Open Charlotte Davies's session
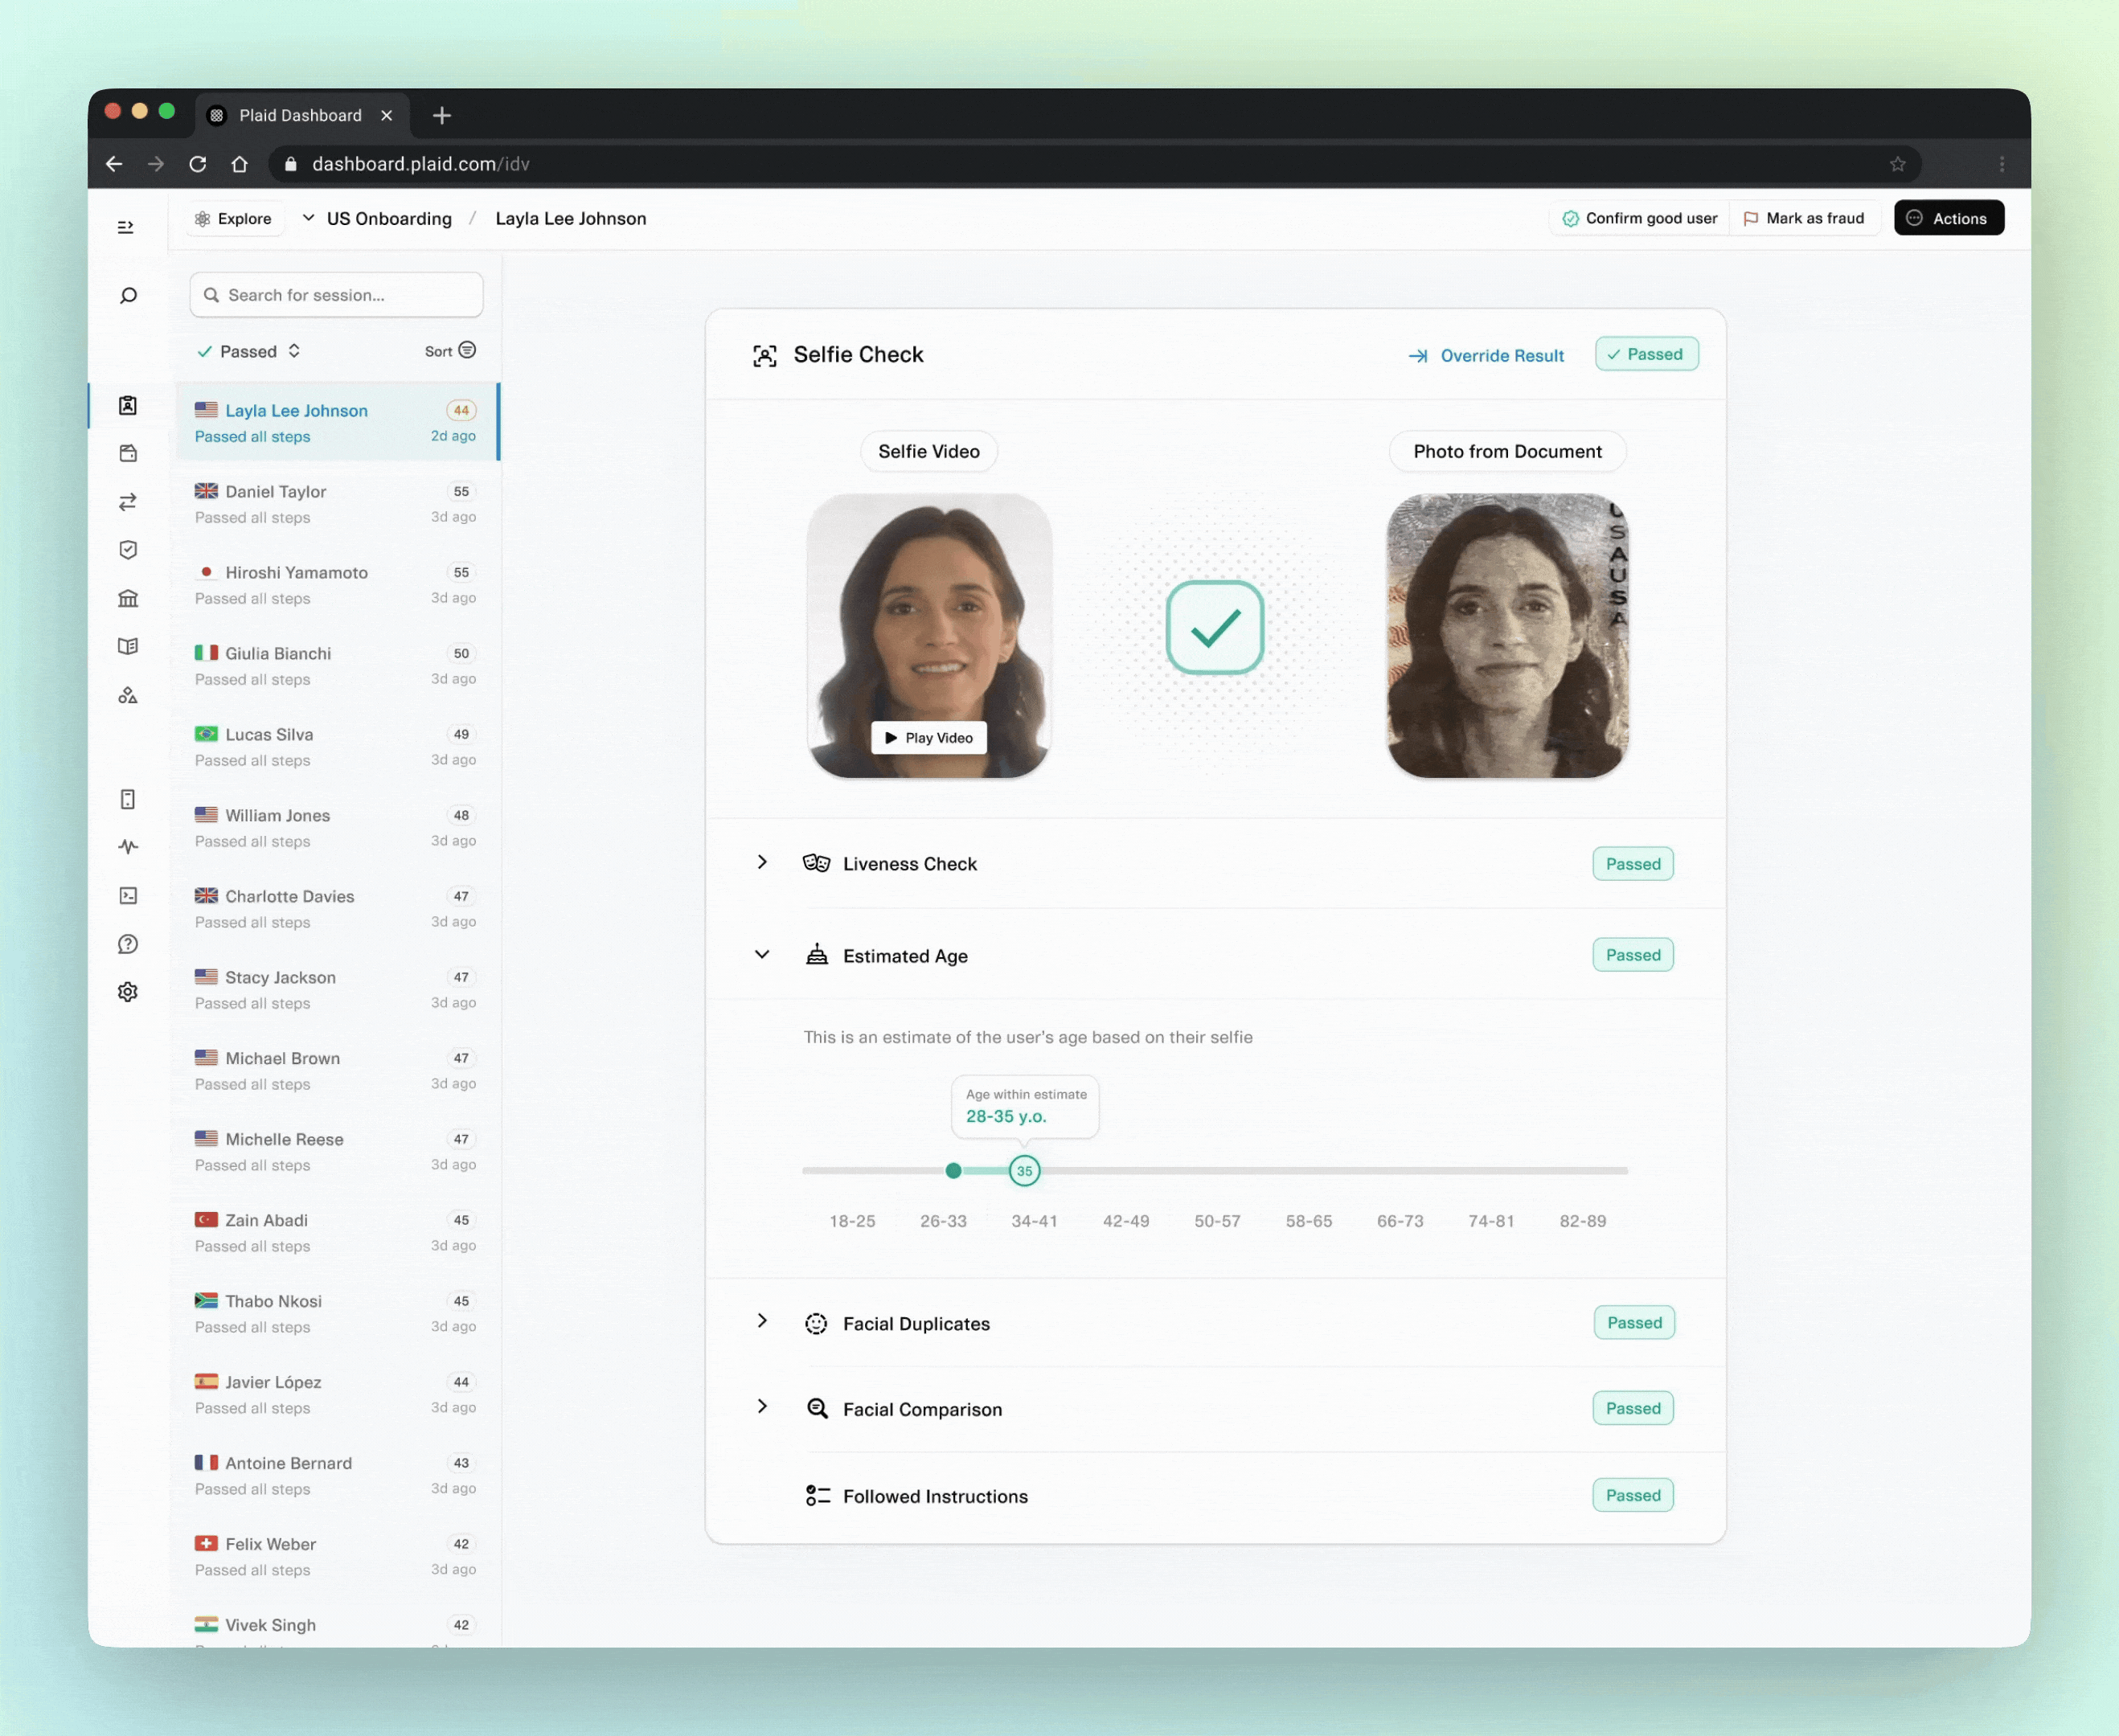The width and height of the screenshot is (2119, 1736). pos(336,909)
